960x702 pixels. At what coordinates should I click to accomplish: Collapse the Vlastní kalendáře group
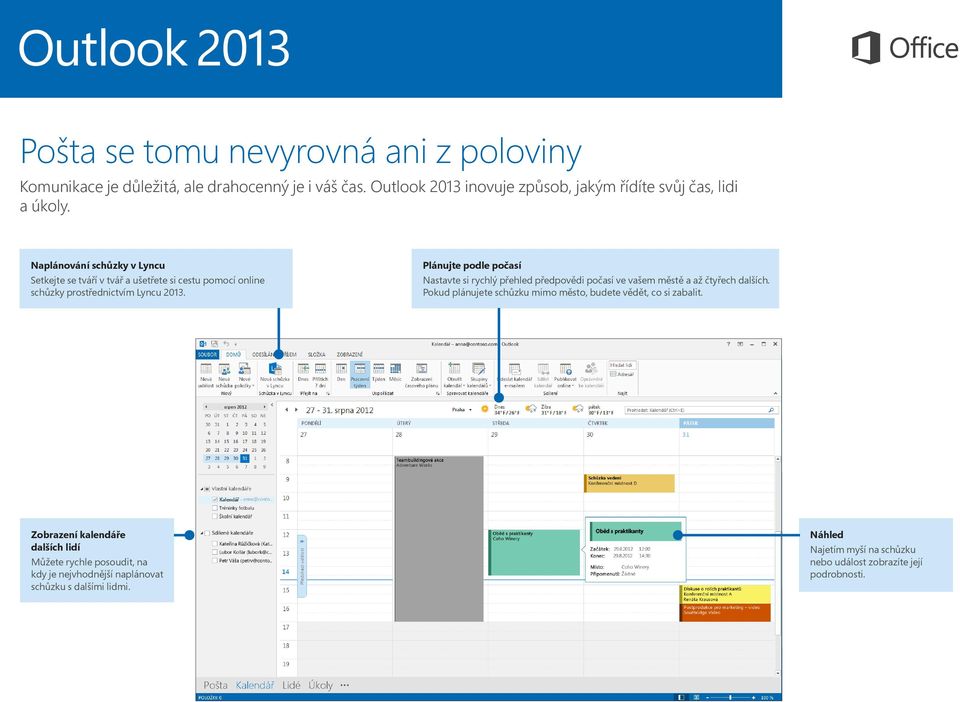point(201,489)
